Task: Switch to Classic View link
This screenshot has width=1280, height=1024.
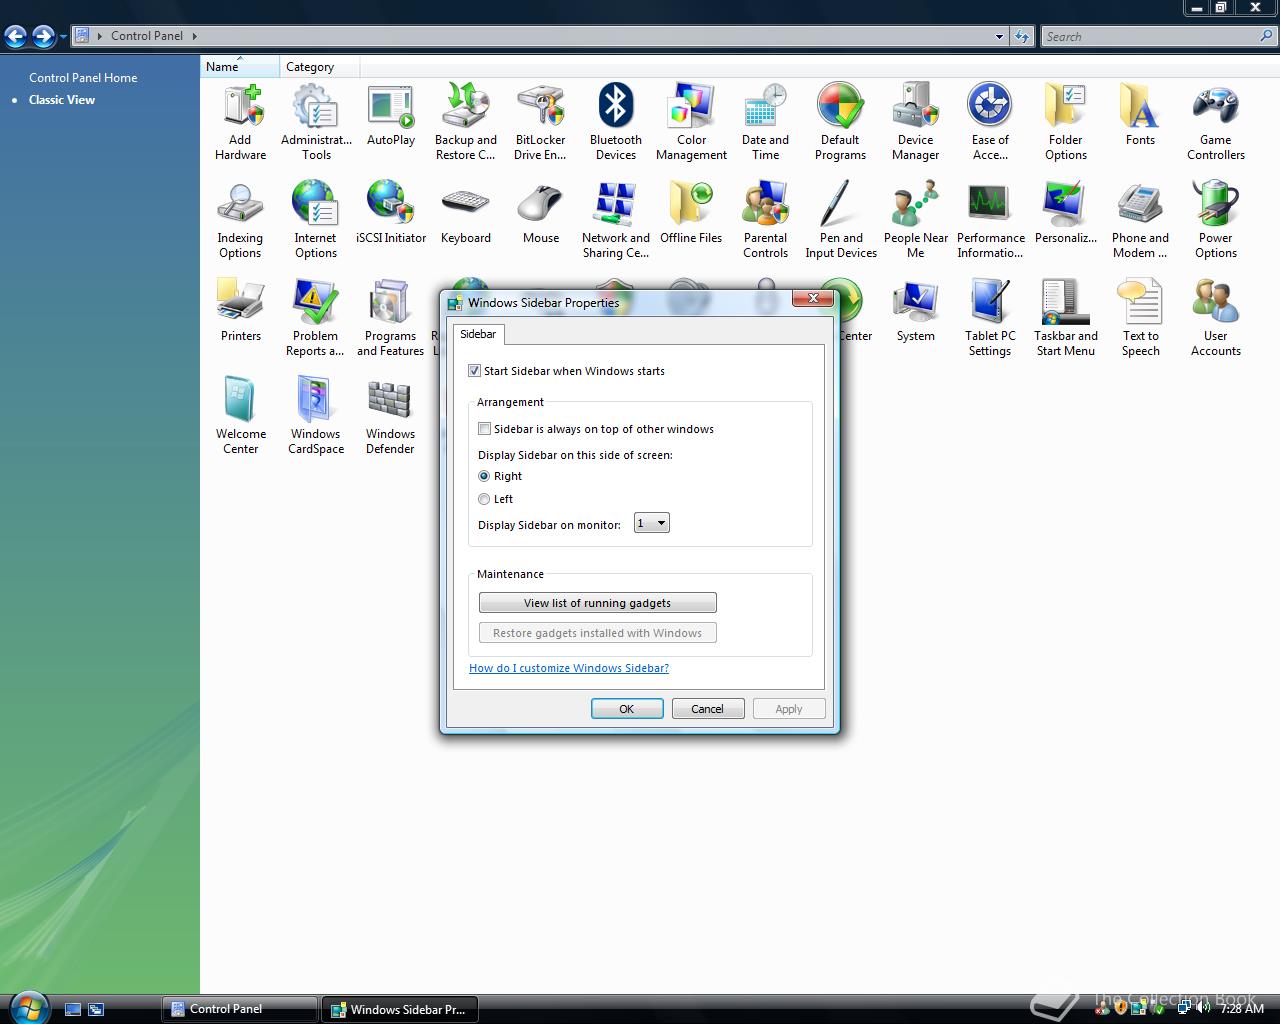Action: click(62, 100)
